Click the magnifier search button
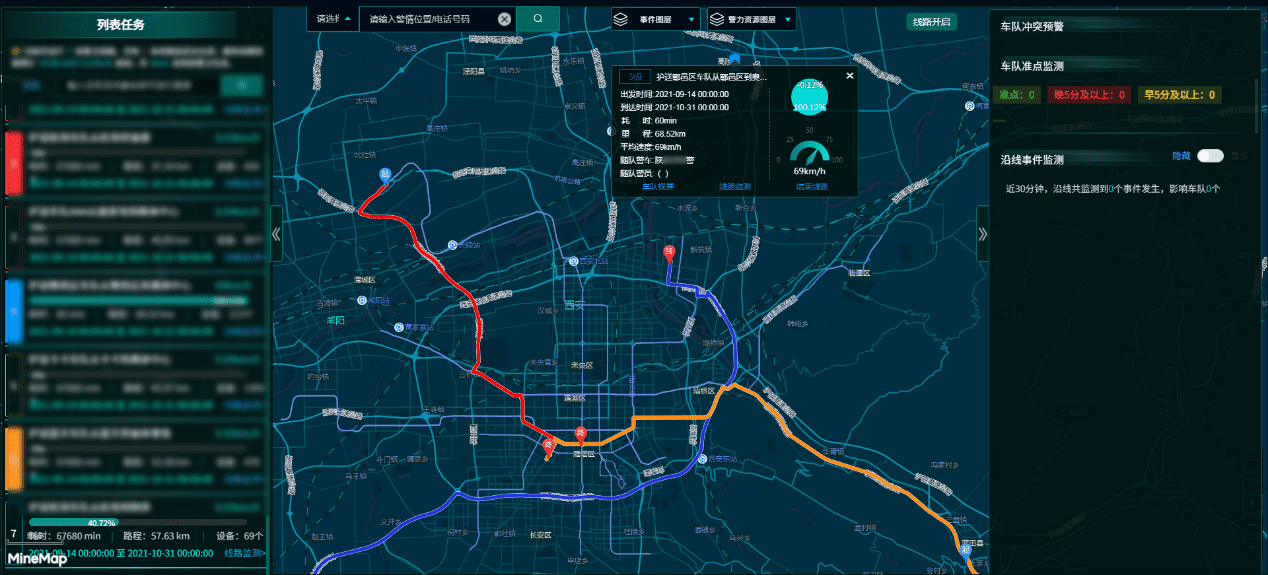 click(x=538, y=18)
